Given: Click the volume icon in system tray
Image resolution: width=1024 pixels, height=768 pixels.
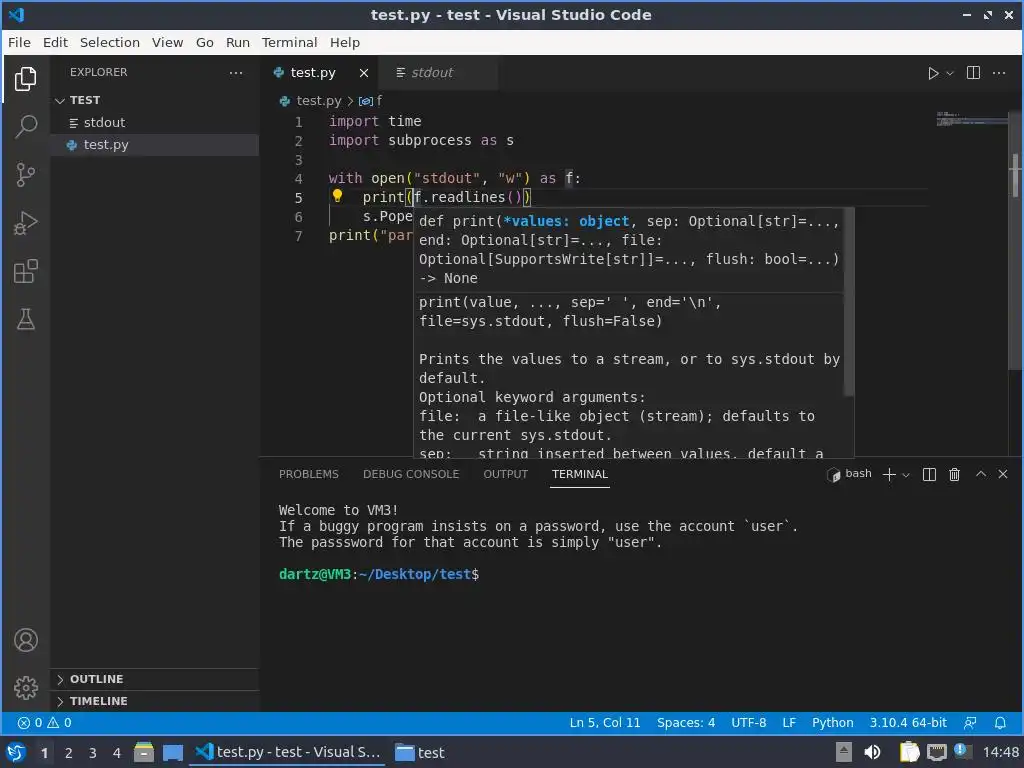Looking at the screenshot, I should coord(872,752).
